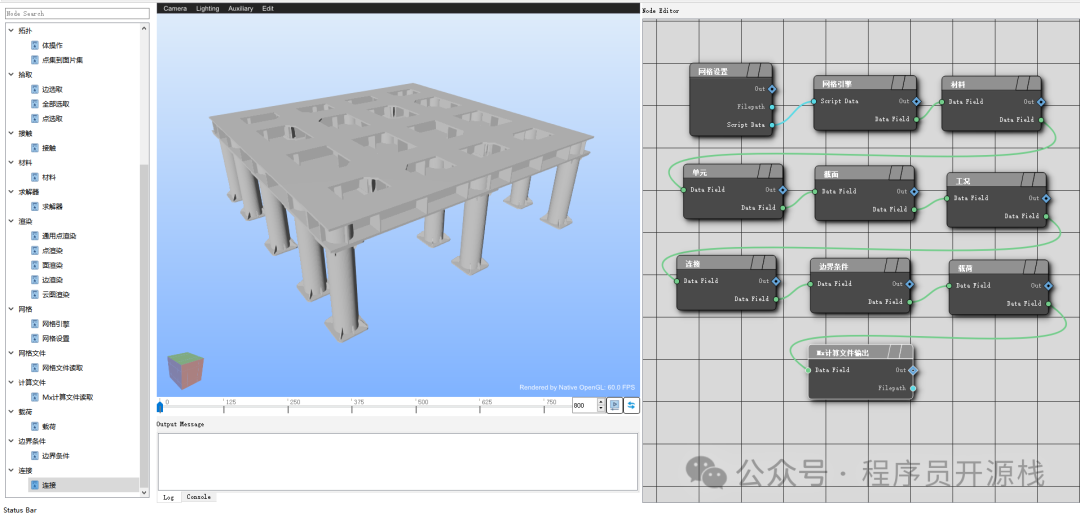
Task: Click the Node Search input field
Action: [78, 14]
